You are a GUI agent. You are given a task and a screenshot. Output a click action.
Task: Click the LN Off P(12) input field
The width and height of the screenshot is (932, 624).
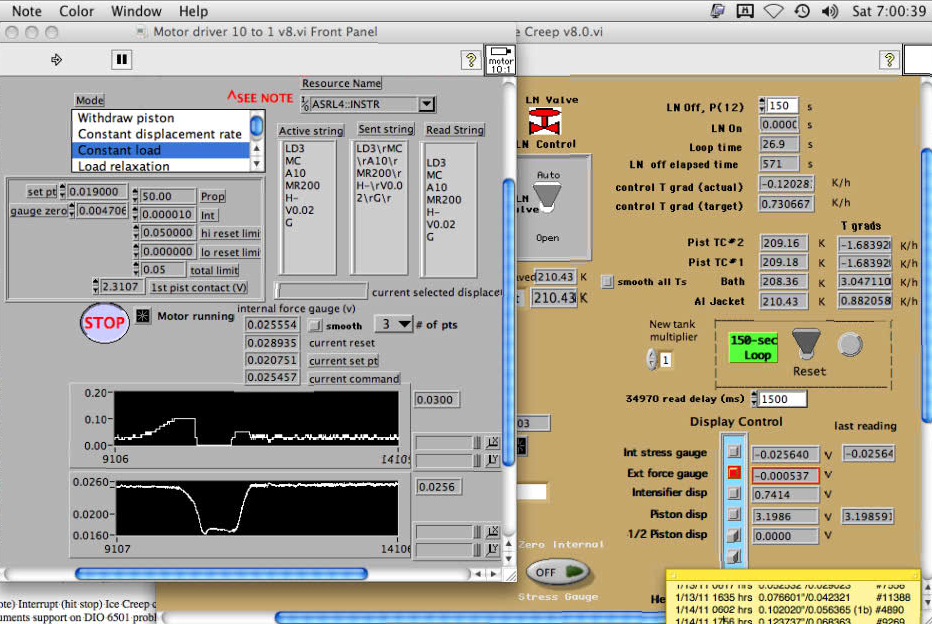(x=782, y=106)
